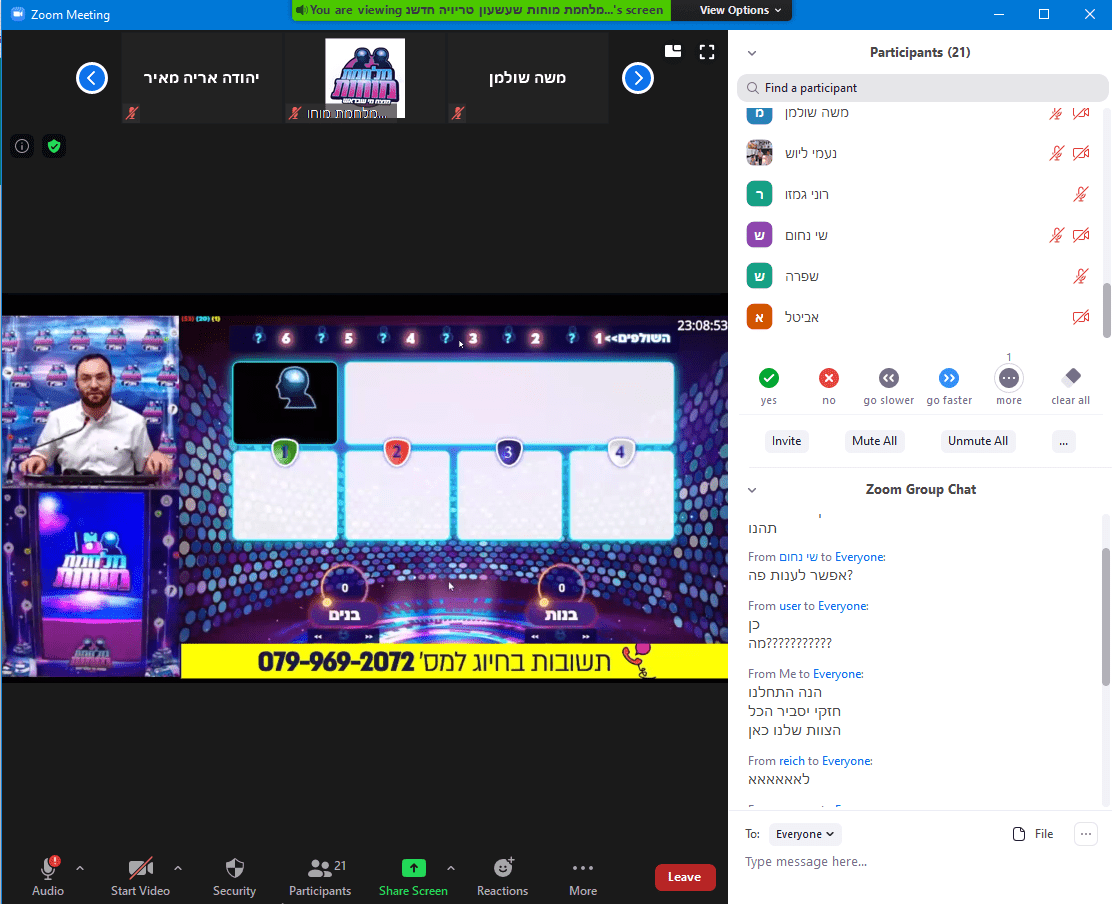Screen dimensions: 1112x904
Task: Open audio options arrow next to Audio
Action: pyautogui.click(x=80, y=868)
